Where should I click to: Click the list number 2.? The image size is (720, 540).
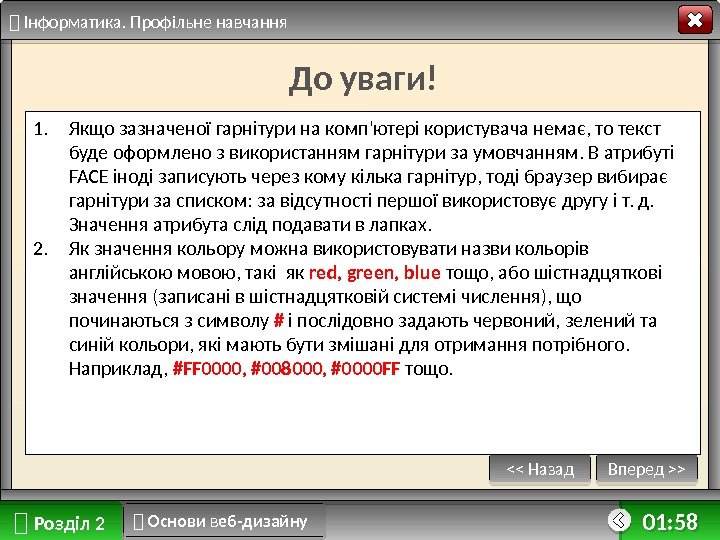(x=41, y=249)
